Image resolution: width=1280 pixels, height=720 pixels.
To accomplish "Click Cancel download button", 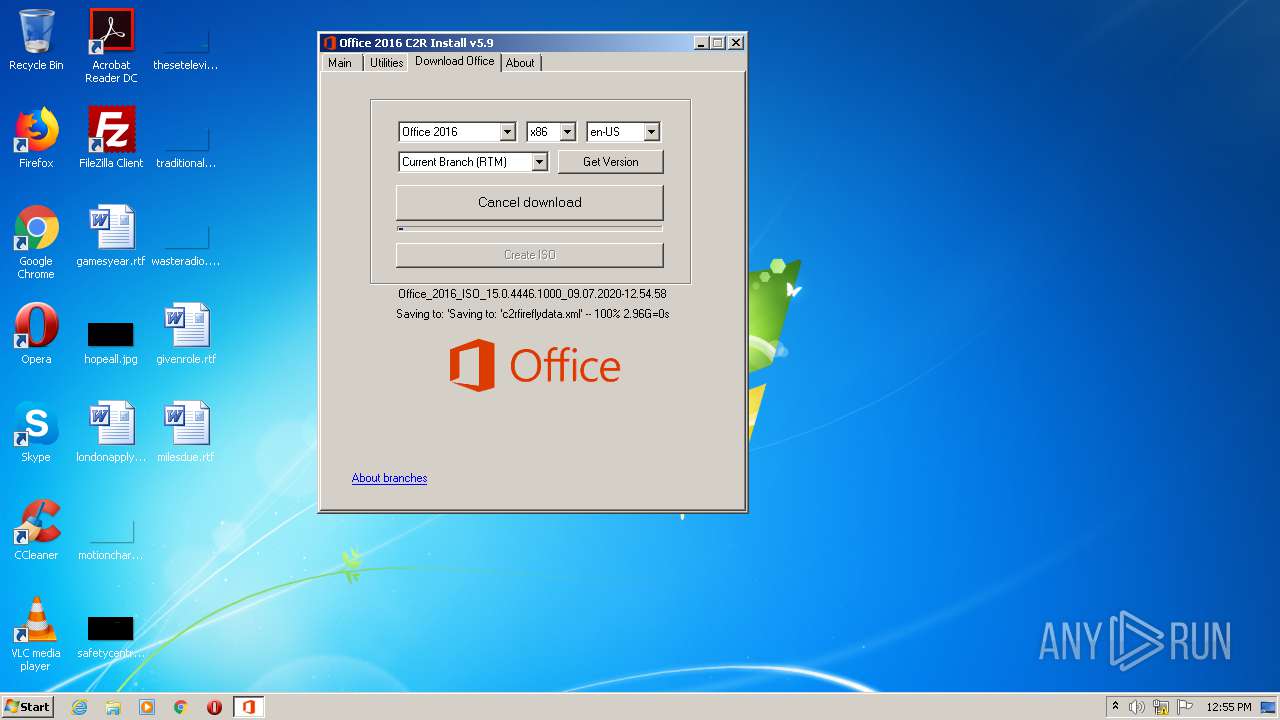I will (x=530, y=202).
